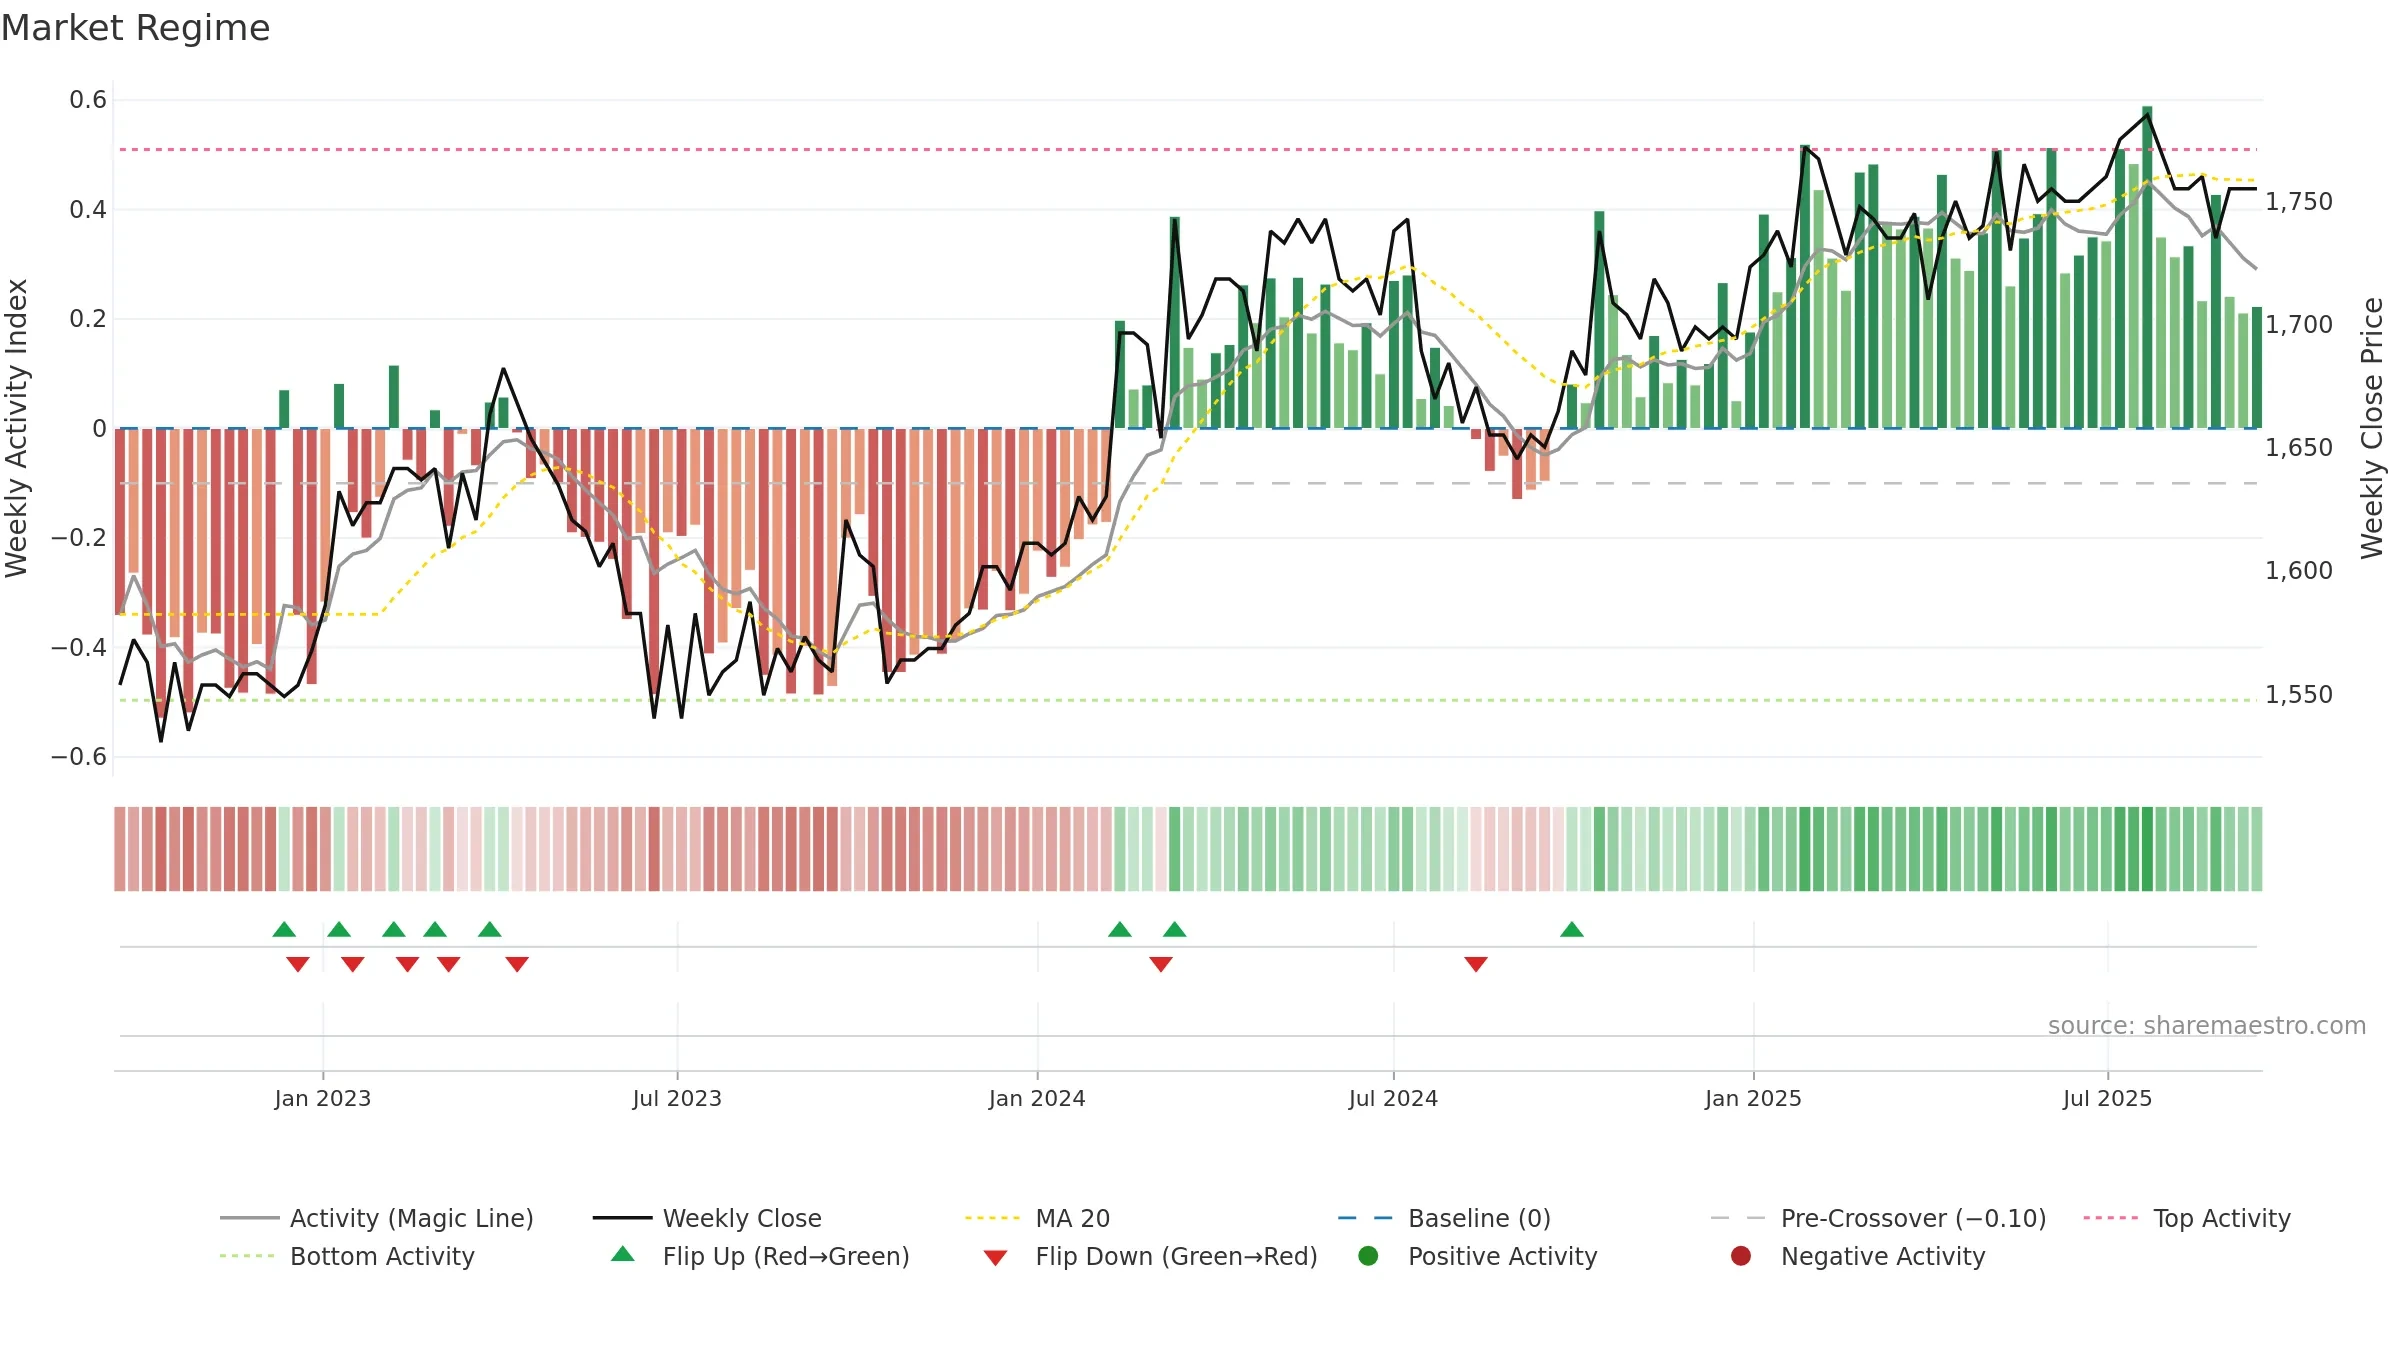Toggle Flip Up (Red→Green) legend entry
This screenshot has height=1350, width=2400.
[x=761, y=1256]
